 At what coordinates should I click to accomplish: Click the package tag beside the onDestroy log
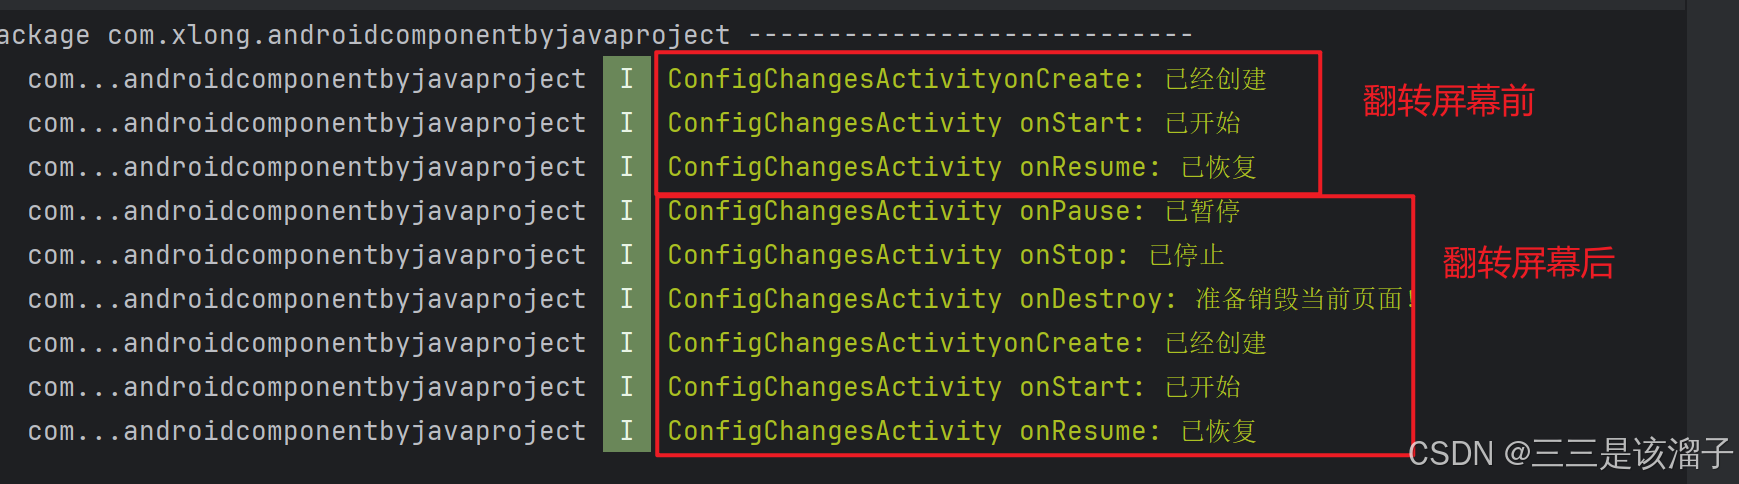[307, 299]
